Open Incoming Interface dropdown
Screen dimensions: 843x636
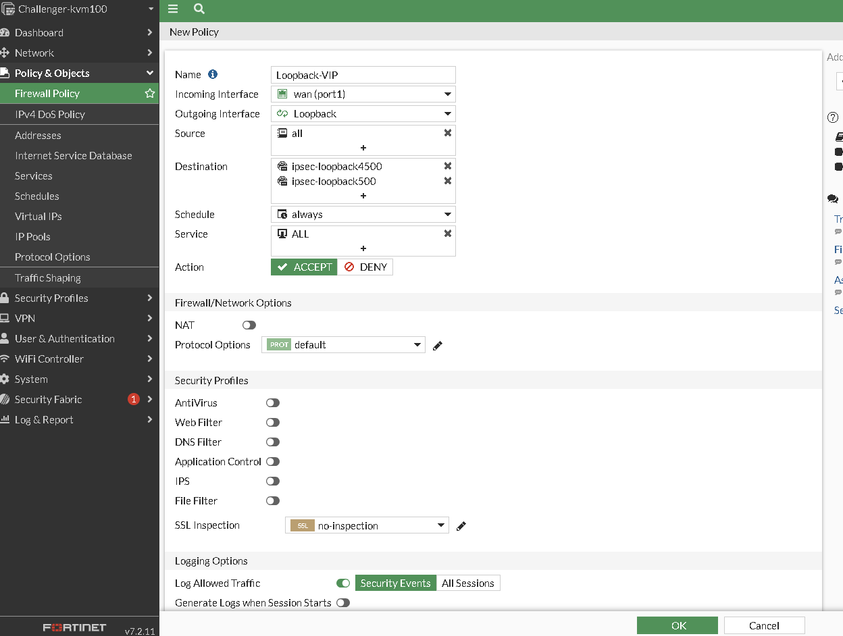(363, 94)
